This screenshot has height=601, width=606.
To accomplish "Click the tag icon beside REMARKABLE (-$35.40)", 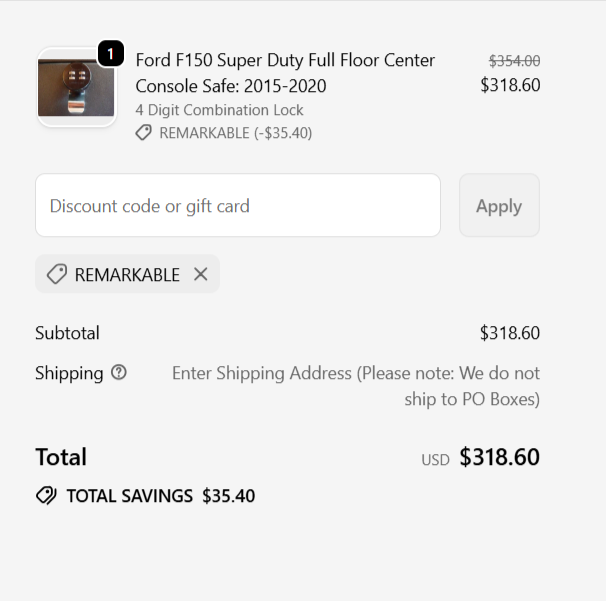I will pos(144,133).
